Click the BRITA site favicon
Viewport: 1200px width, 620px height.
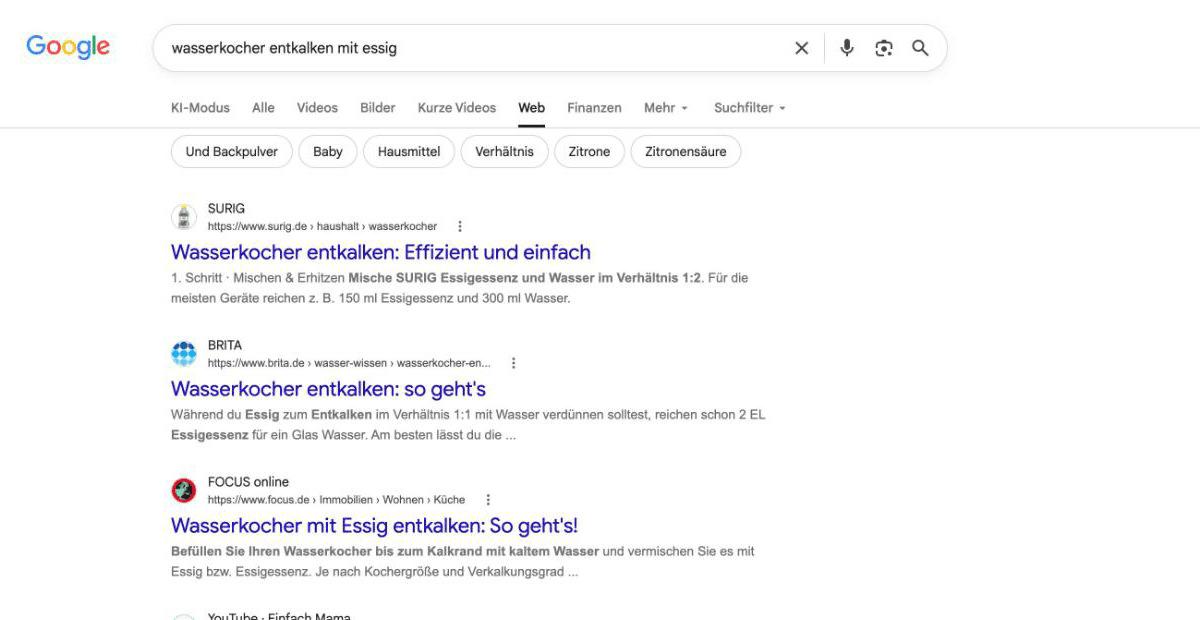click(x=184, y=354)
